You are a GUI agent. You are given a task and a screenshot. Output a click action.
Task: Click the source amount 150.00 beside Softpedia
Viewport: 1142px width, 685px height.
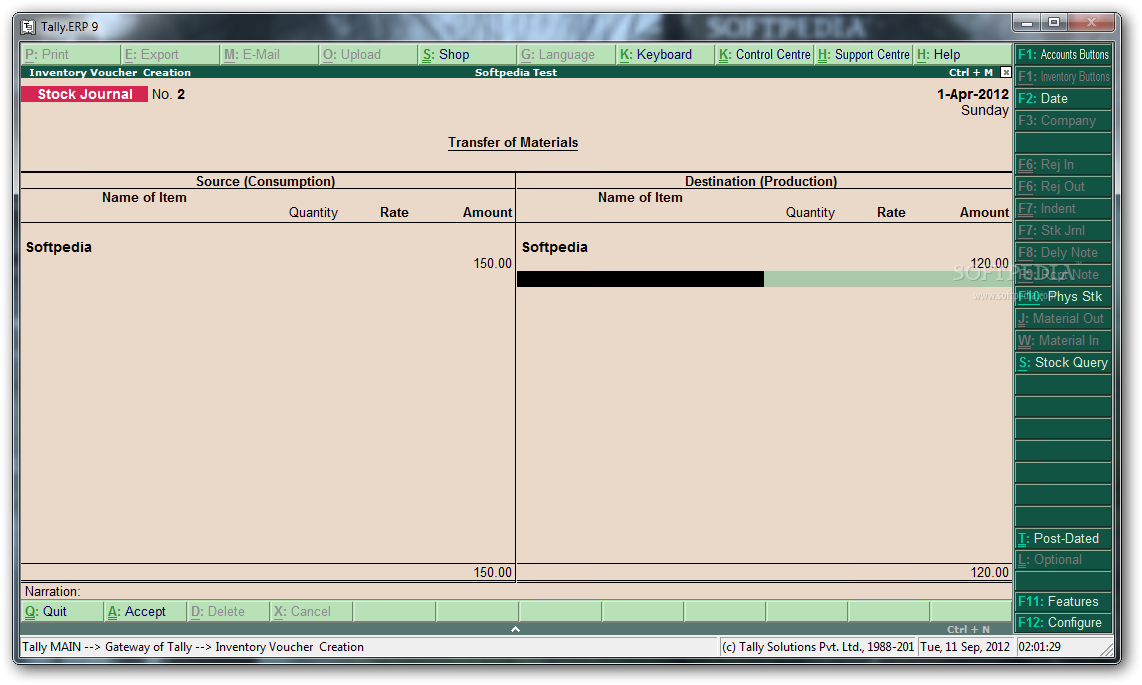click(x=492, y=263)
